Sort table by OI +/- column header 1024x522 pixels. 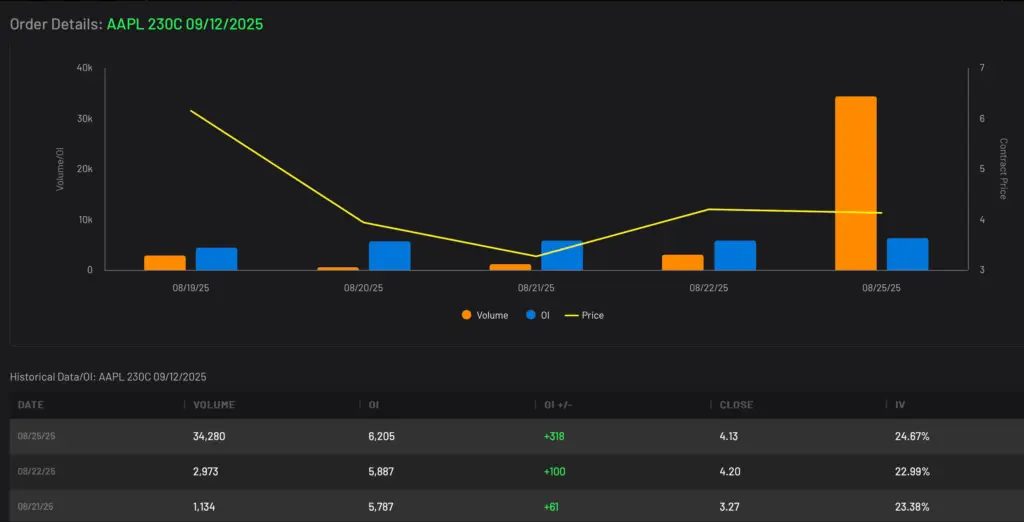click(558, 405)
